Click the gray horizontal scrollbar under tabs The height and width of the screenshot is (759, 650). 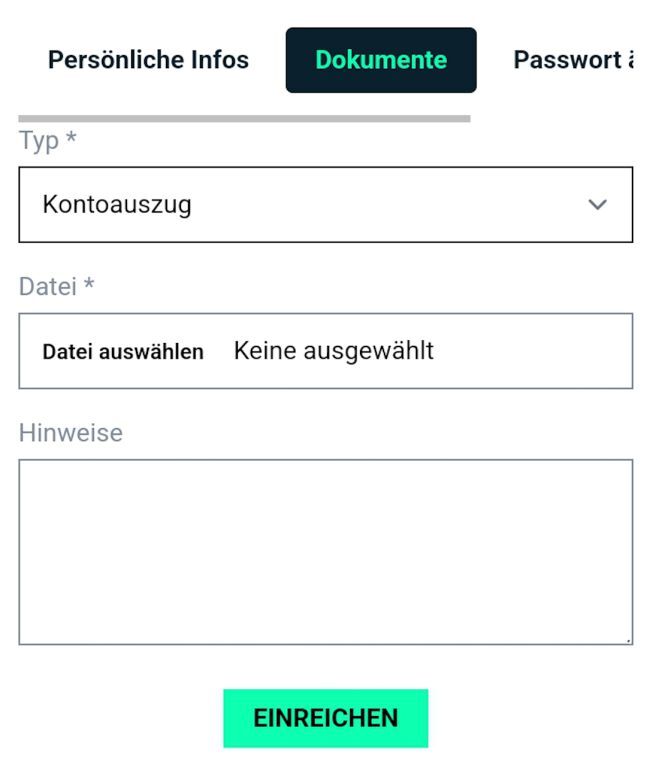(244, 118)
